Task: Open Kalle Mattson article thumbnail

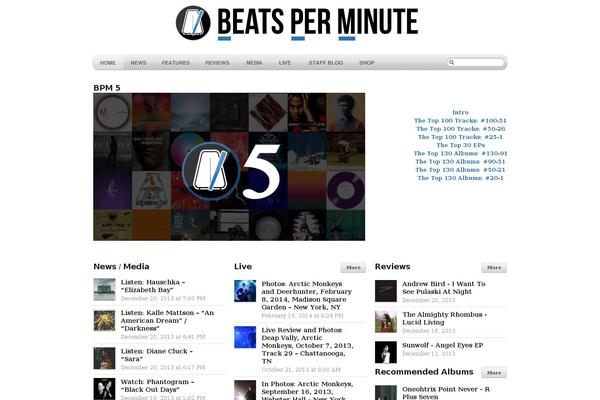Action: pyautogui.click(x=104, y=320)
